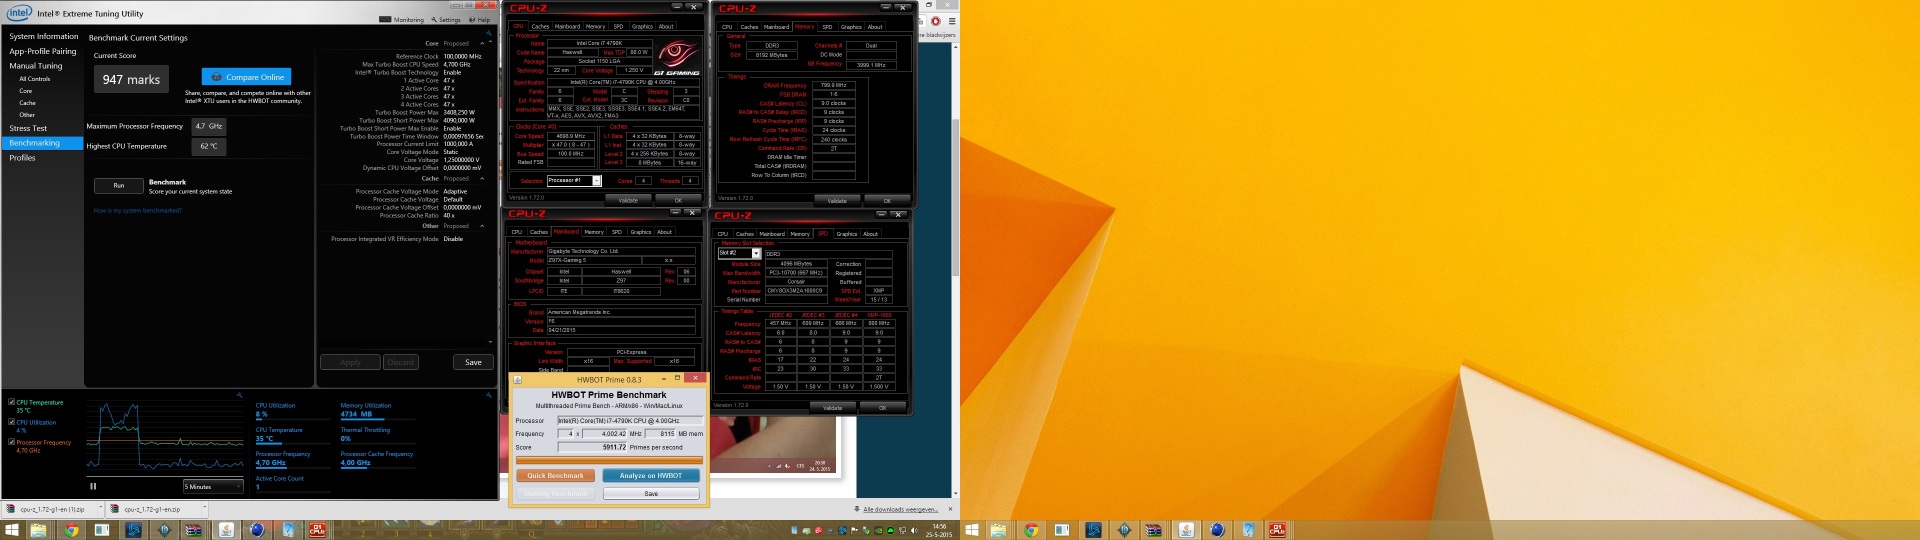Viewport: 1920px width, 540px height.
Task: Open Settings in Intel XTU header
Action: 446,19
